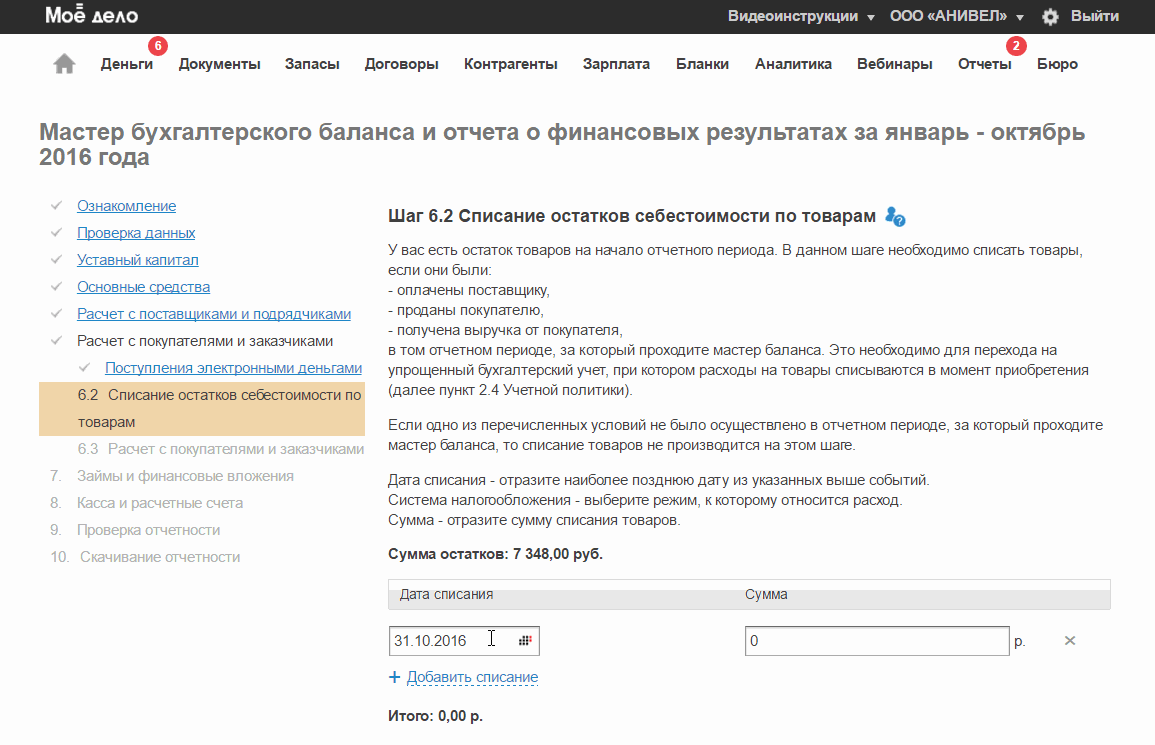Expand the ООО «АНИВЕЛ» company dropdown

[x=957, y=17]
